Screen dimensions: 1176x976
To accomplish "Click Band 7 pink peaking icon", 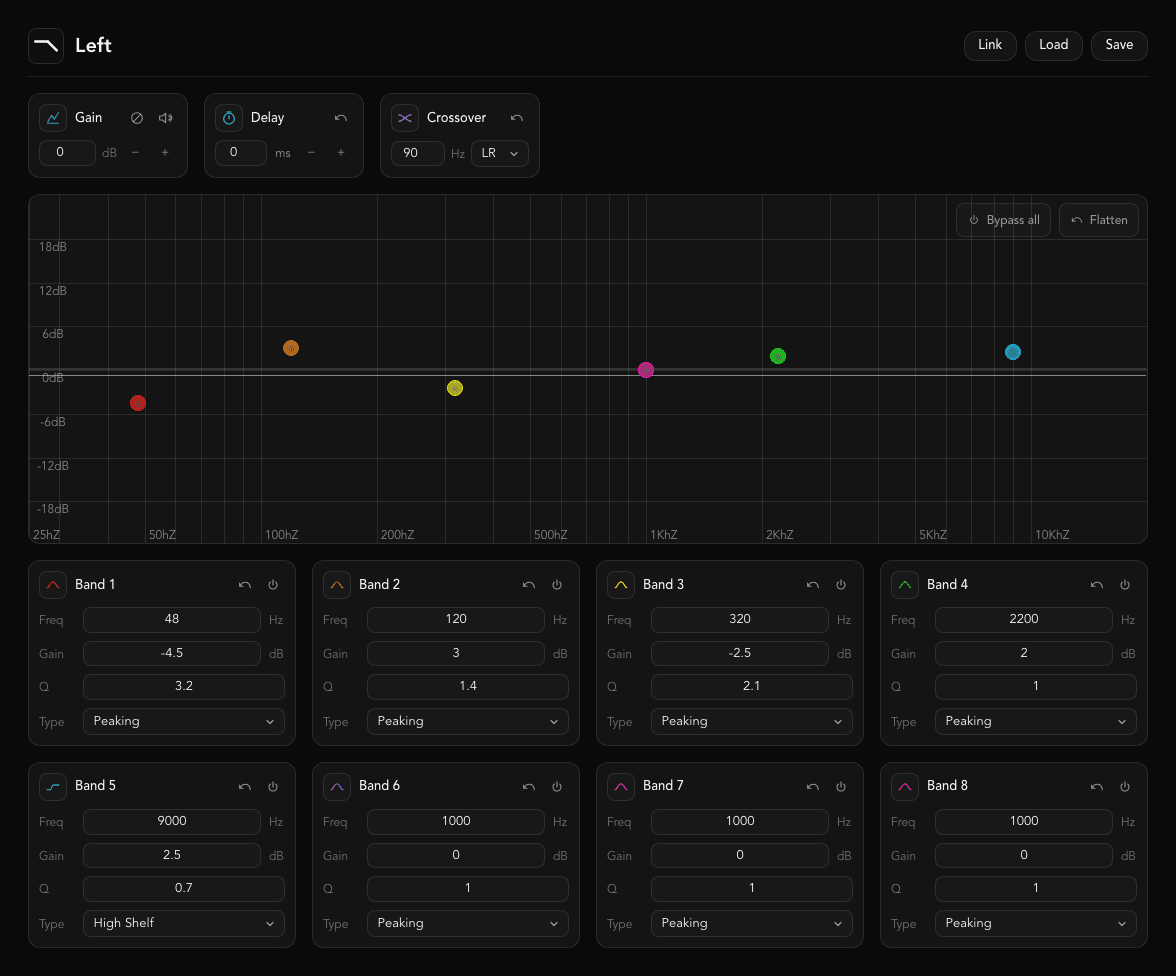I will pyautogui.click(x=621, y=786).
